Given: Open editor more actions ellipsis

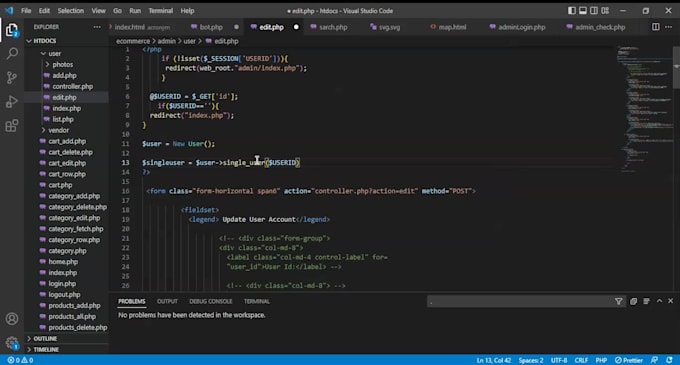Looking at the screenshot, I should tap(669, 27).
